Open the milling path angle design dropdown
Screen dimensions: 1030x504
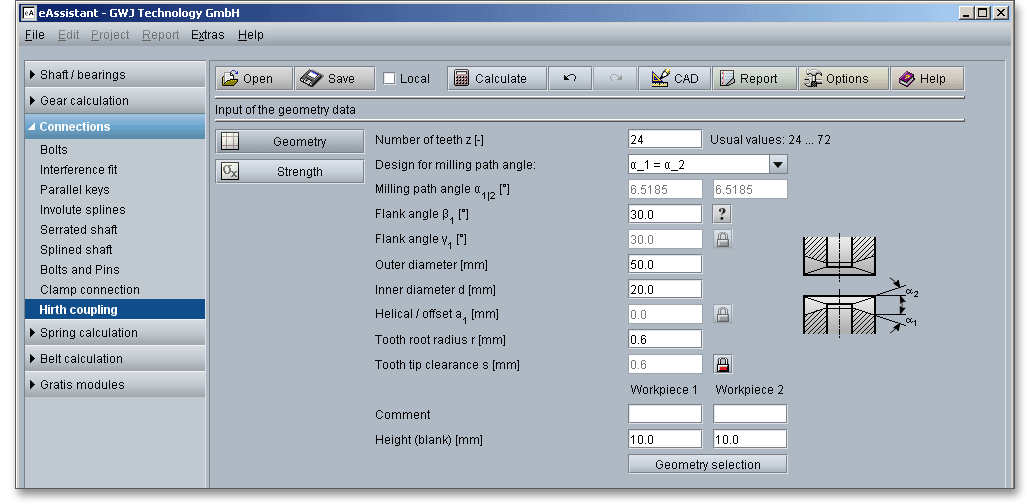click(x=778, y=164)
